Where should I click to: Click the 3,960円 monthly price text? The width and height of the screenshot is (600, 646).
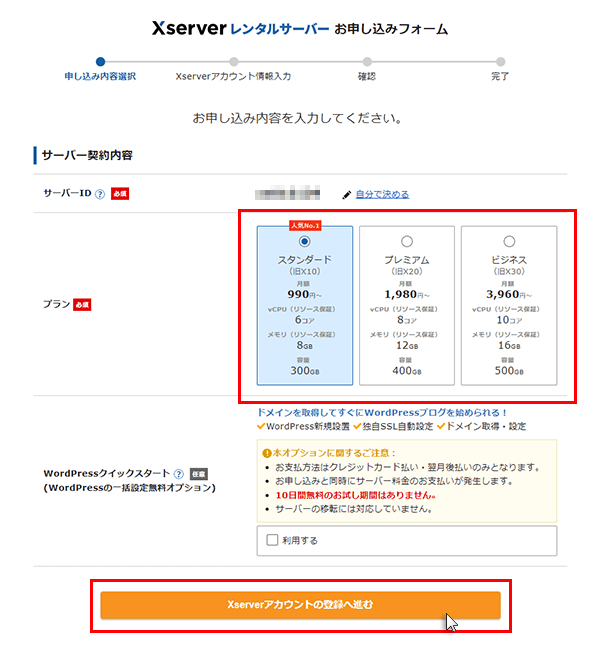click(509, 294)
